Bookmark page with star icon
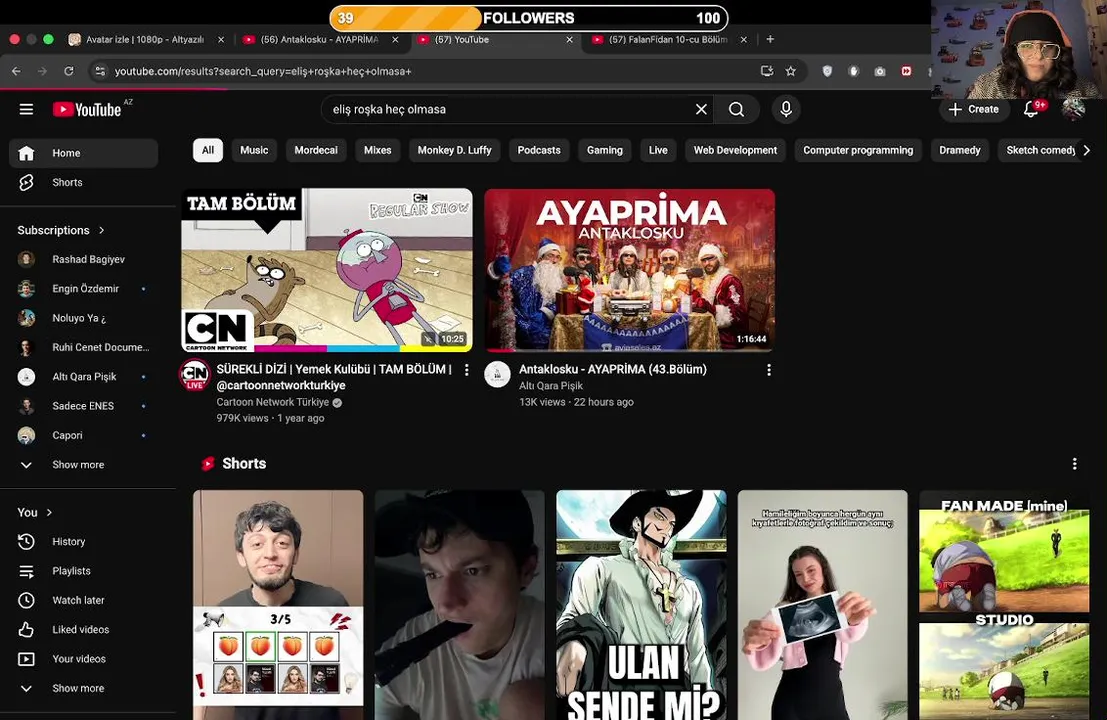Image resolution: width=1107 pixels, height=720 pixels. (x=791, y=71)
